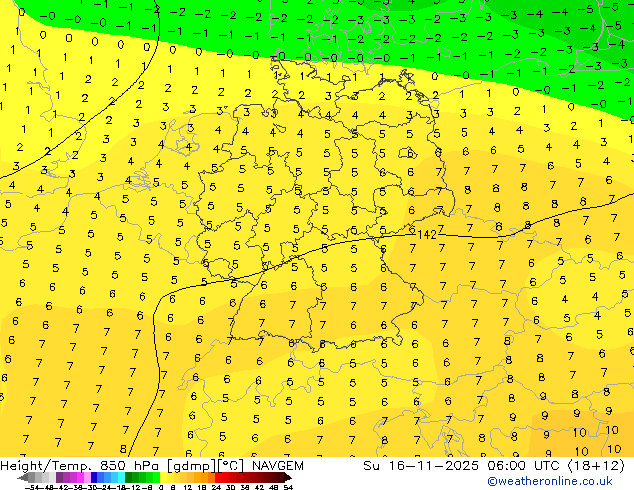Click the weatheronline.co.uk copyright link
This screenshot has height=490, width=634.
point(550,481)
